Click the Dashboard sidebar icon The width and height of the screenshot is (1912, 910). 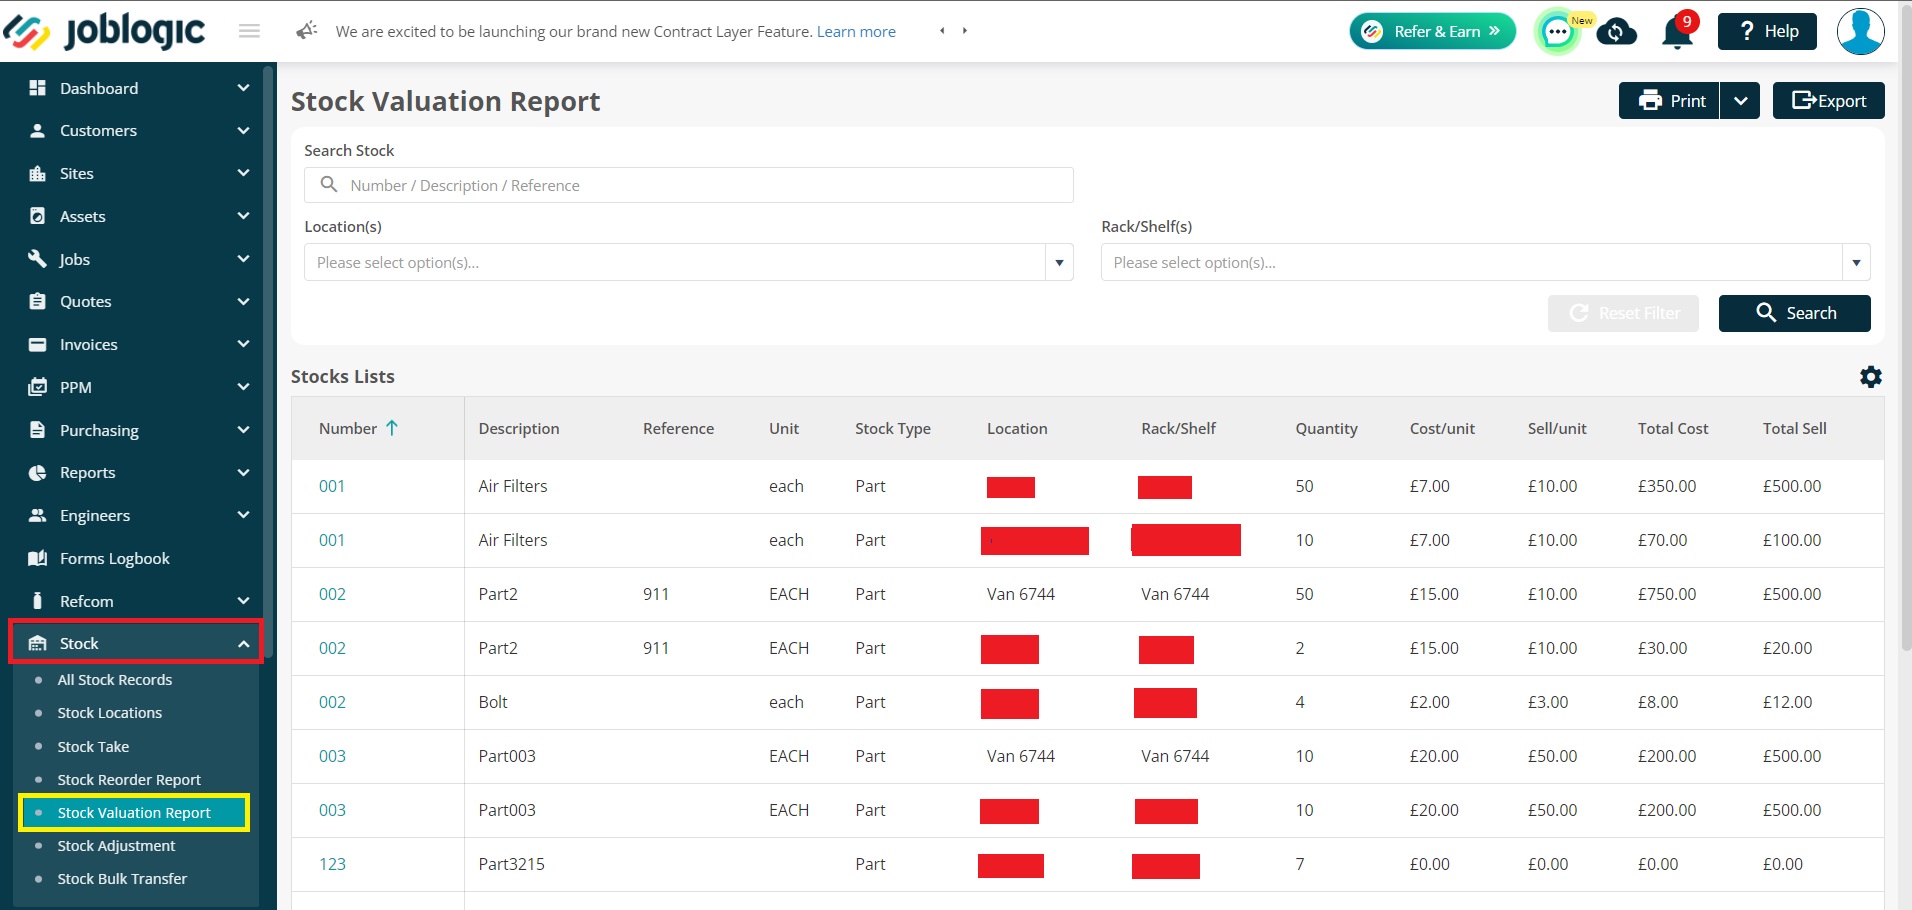pos(38,88)
